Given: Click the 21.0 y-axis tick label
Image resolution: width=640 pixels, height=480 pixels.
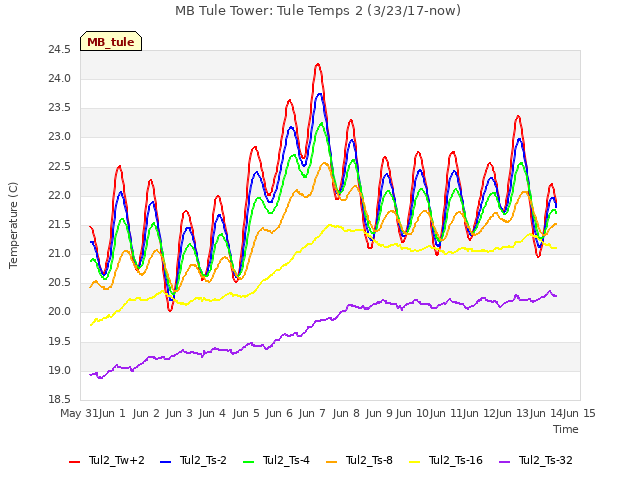Looking at the screenshot, I should pos(59,254).
